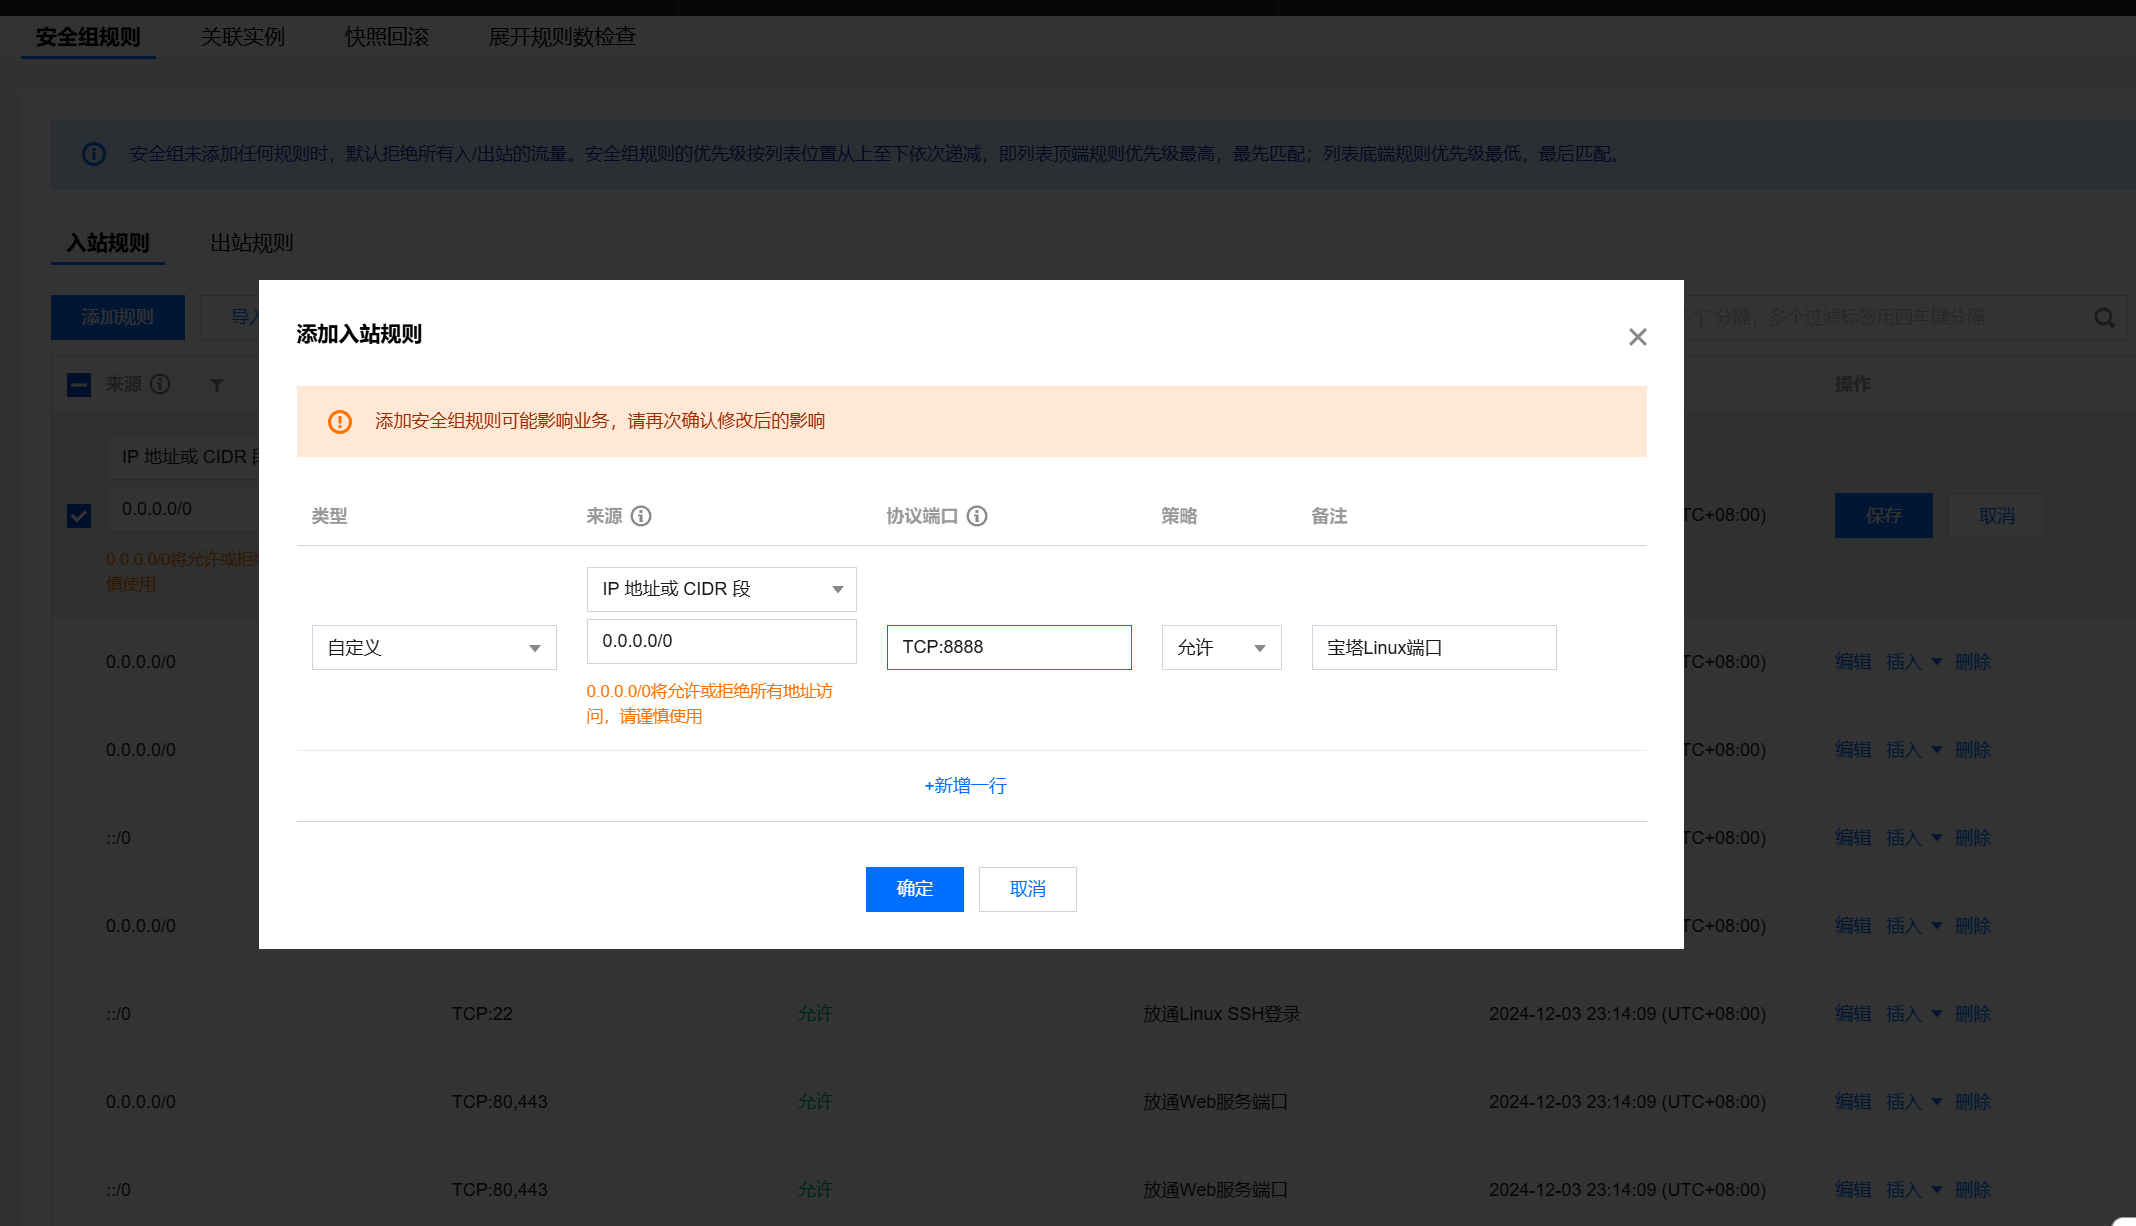Click info icon next to 来源 in dialog
Screen dimensions: 2136x1226
[x=641, y=516]
